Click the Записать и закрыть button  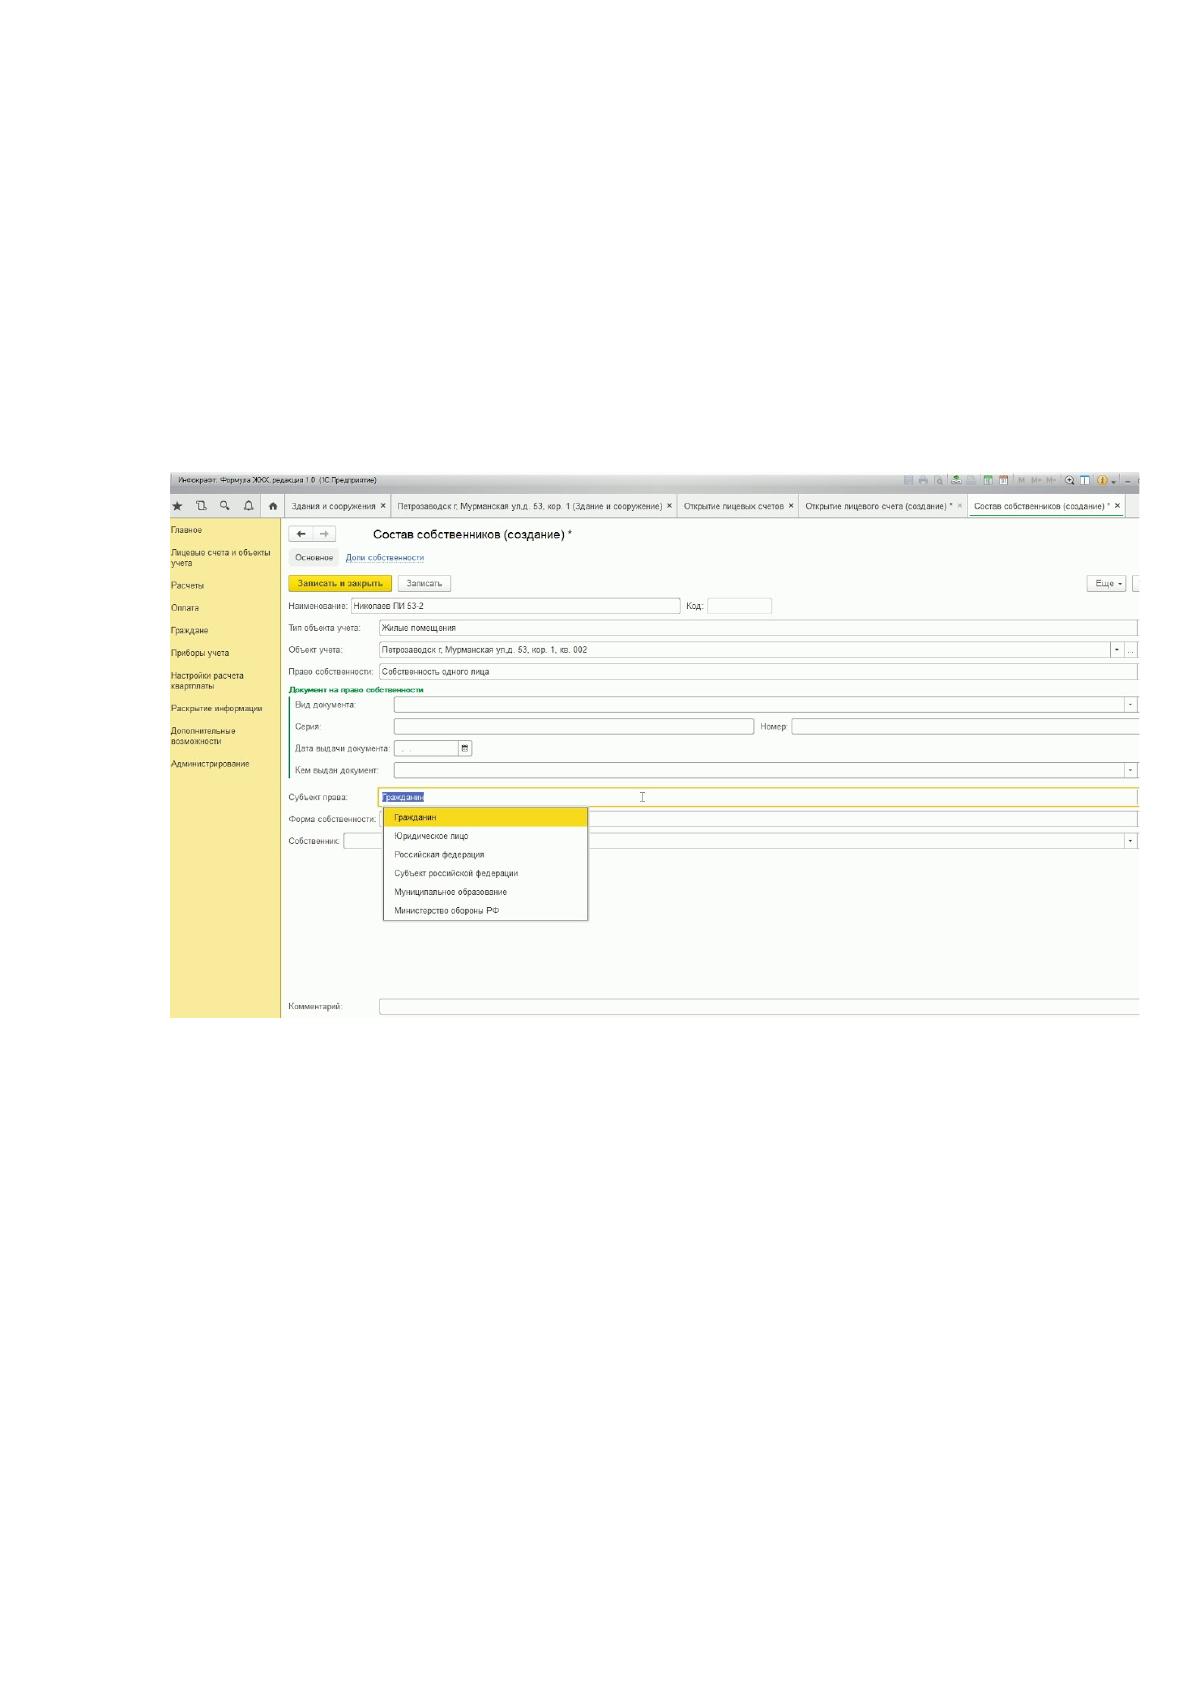pyautogui.click(x=340, y=583)
